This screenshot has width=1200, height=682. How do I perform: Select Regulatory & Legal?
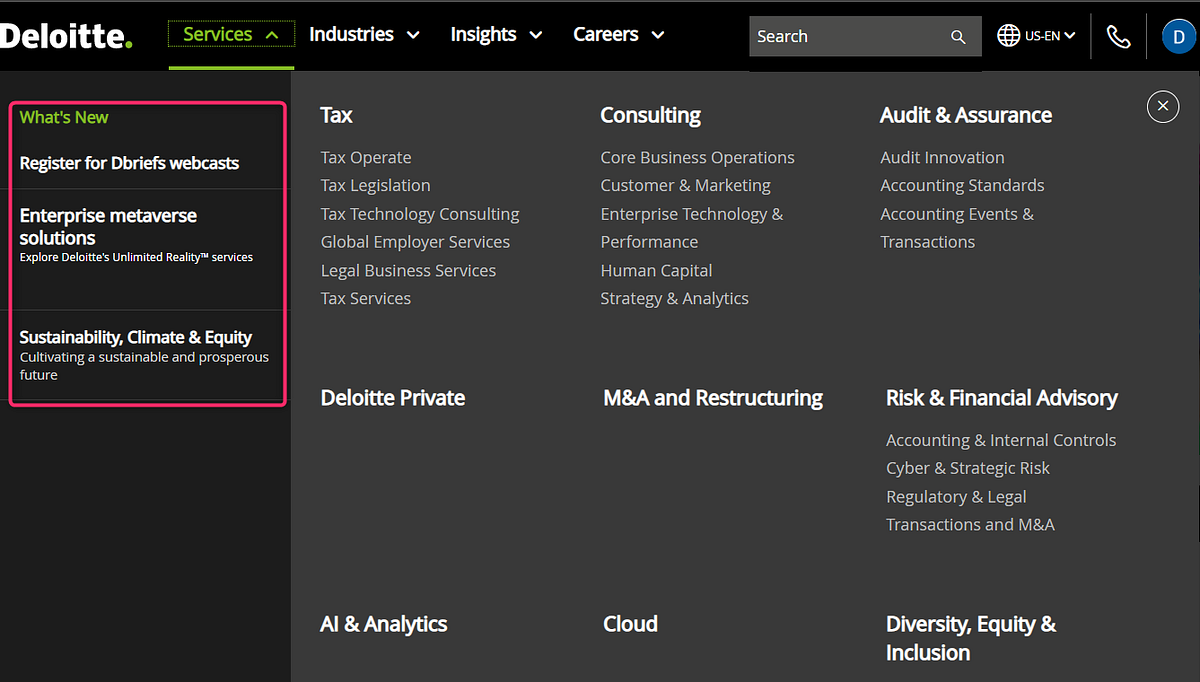[956, 496]
